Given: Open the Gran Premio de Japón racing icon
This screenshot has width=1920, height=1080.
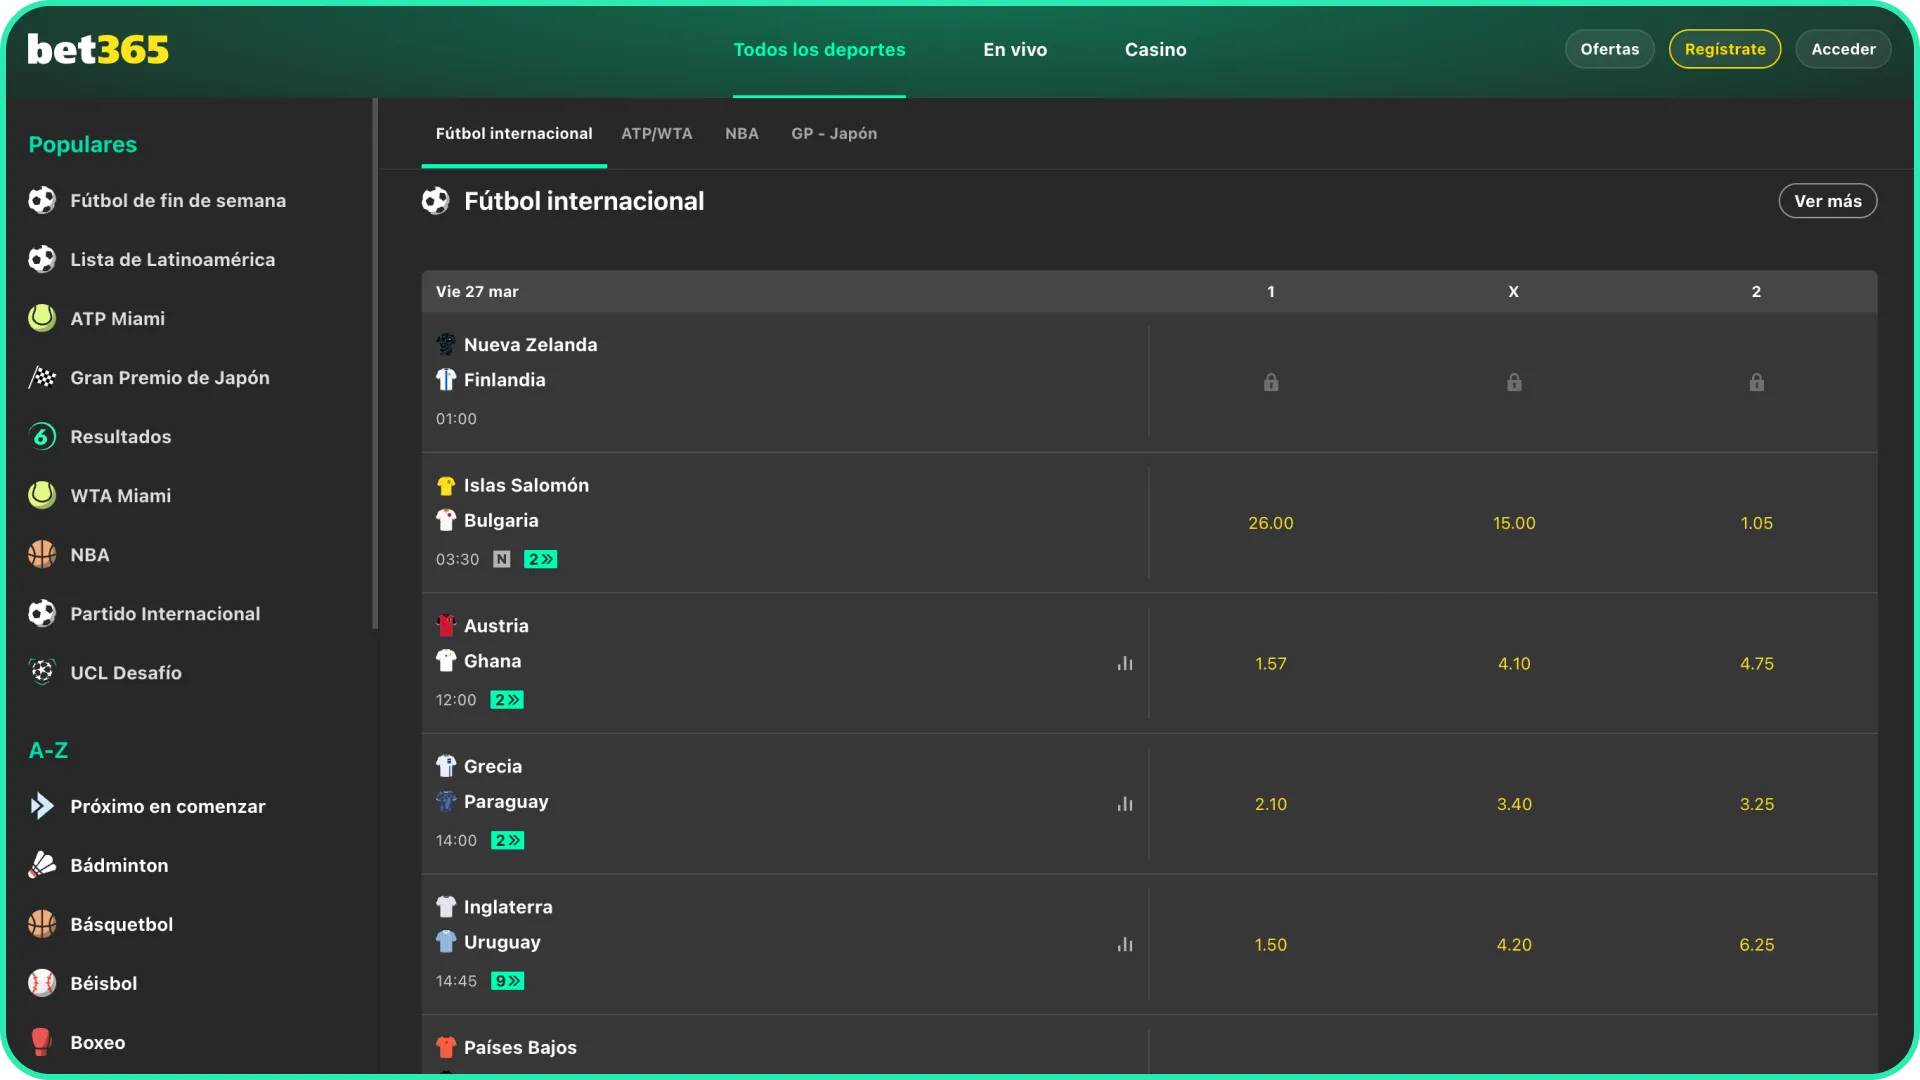Looking at the screenshot, I should 41,377.
